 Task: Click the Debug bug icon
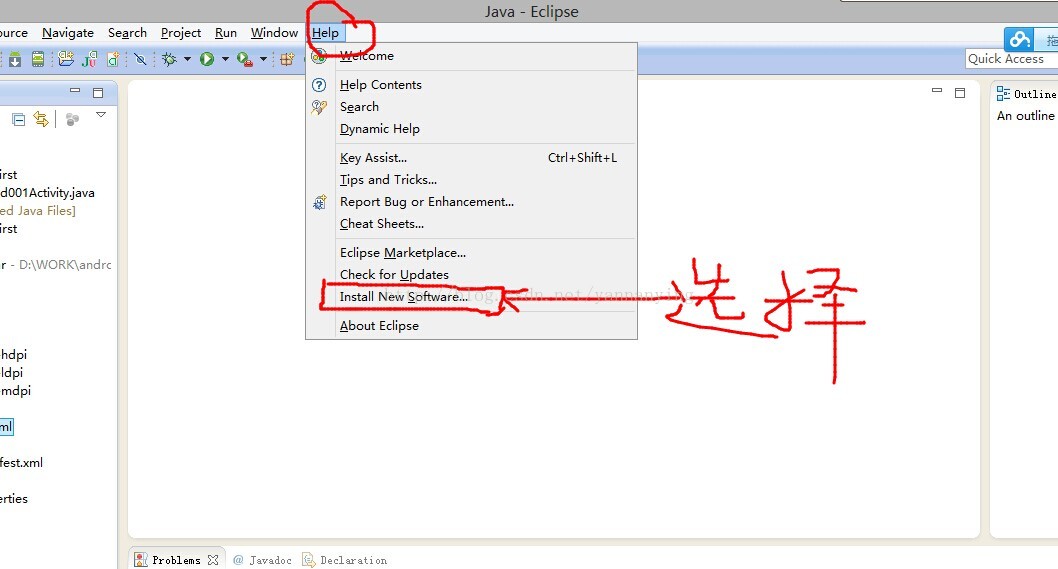(x=169, y=59)
